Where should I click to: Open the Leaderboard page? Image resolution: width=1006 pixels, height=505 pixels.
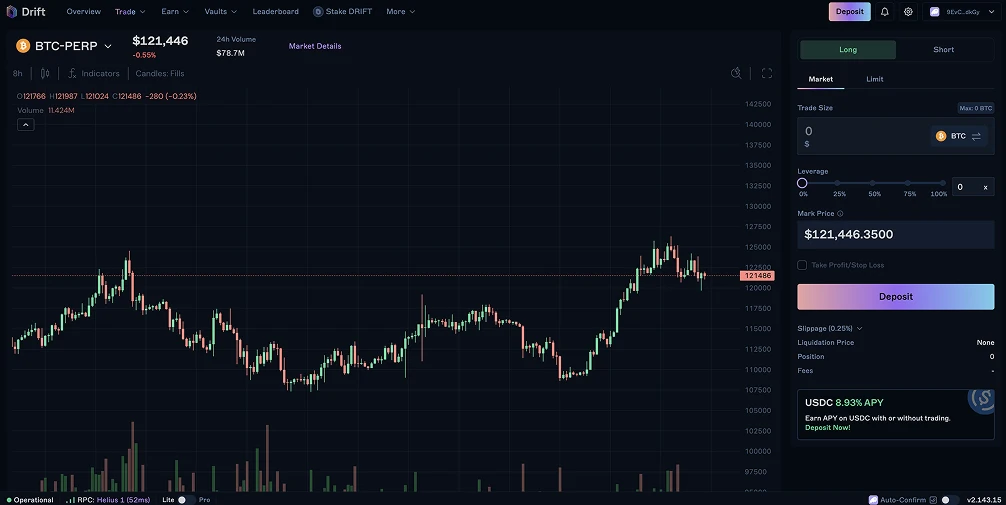pyautogui.click(x=275, y=12)
